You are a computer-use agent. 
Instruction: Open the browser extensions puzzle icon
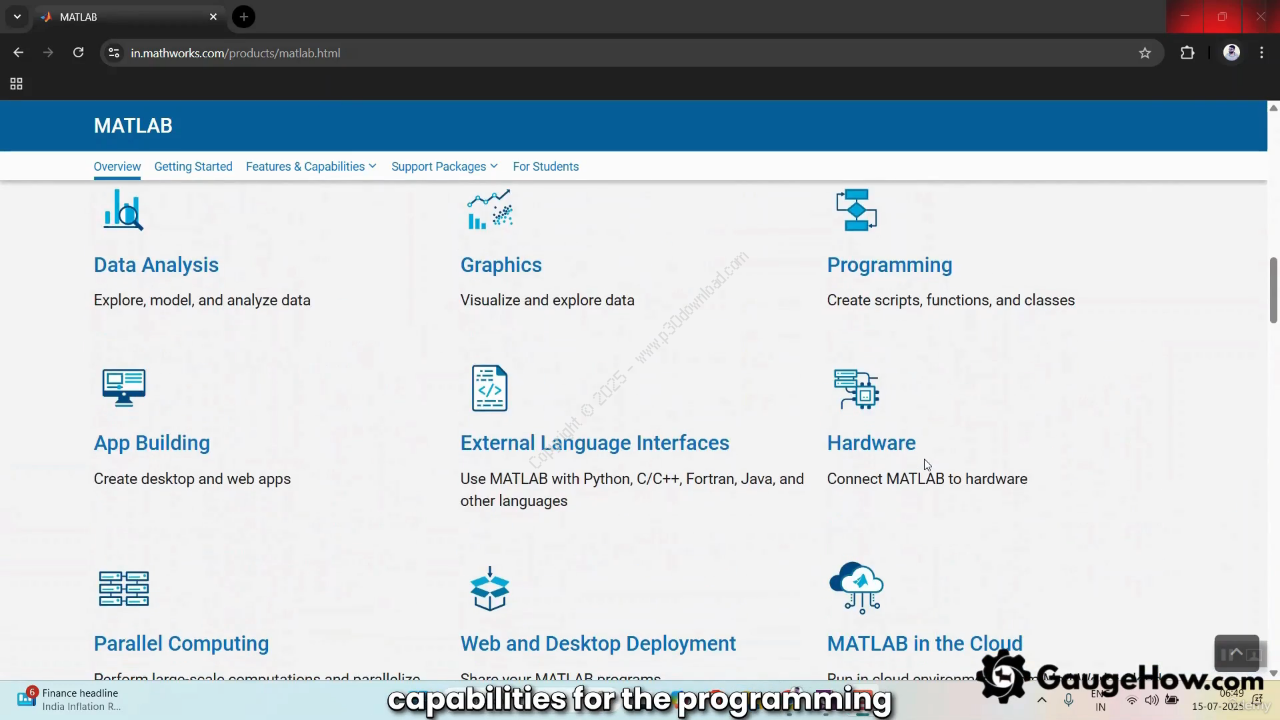[x=1187, y=53]
